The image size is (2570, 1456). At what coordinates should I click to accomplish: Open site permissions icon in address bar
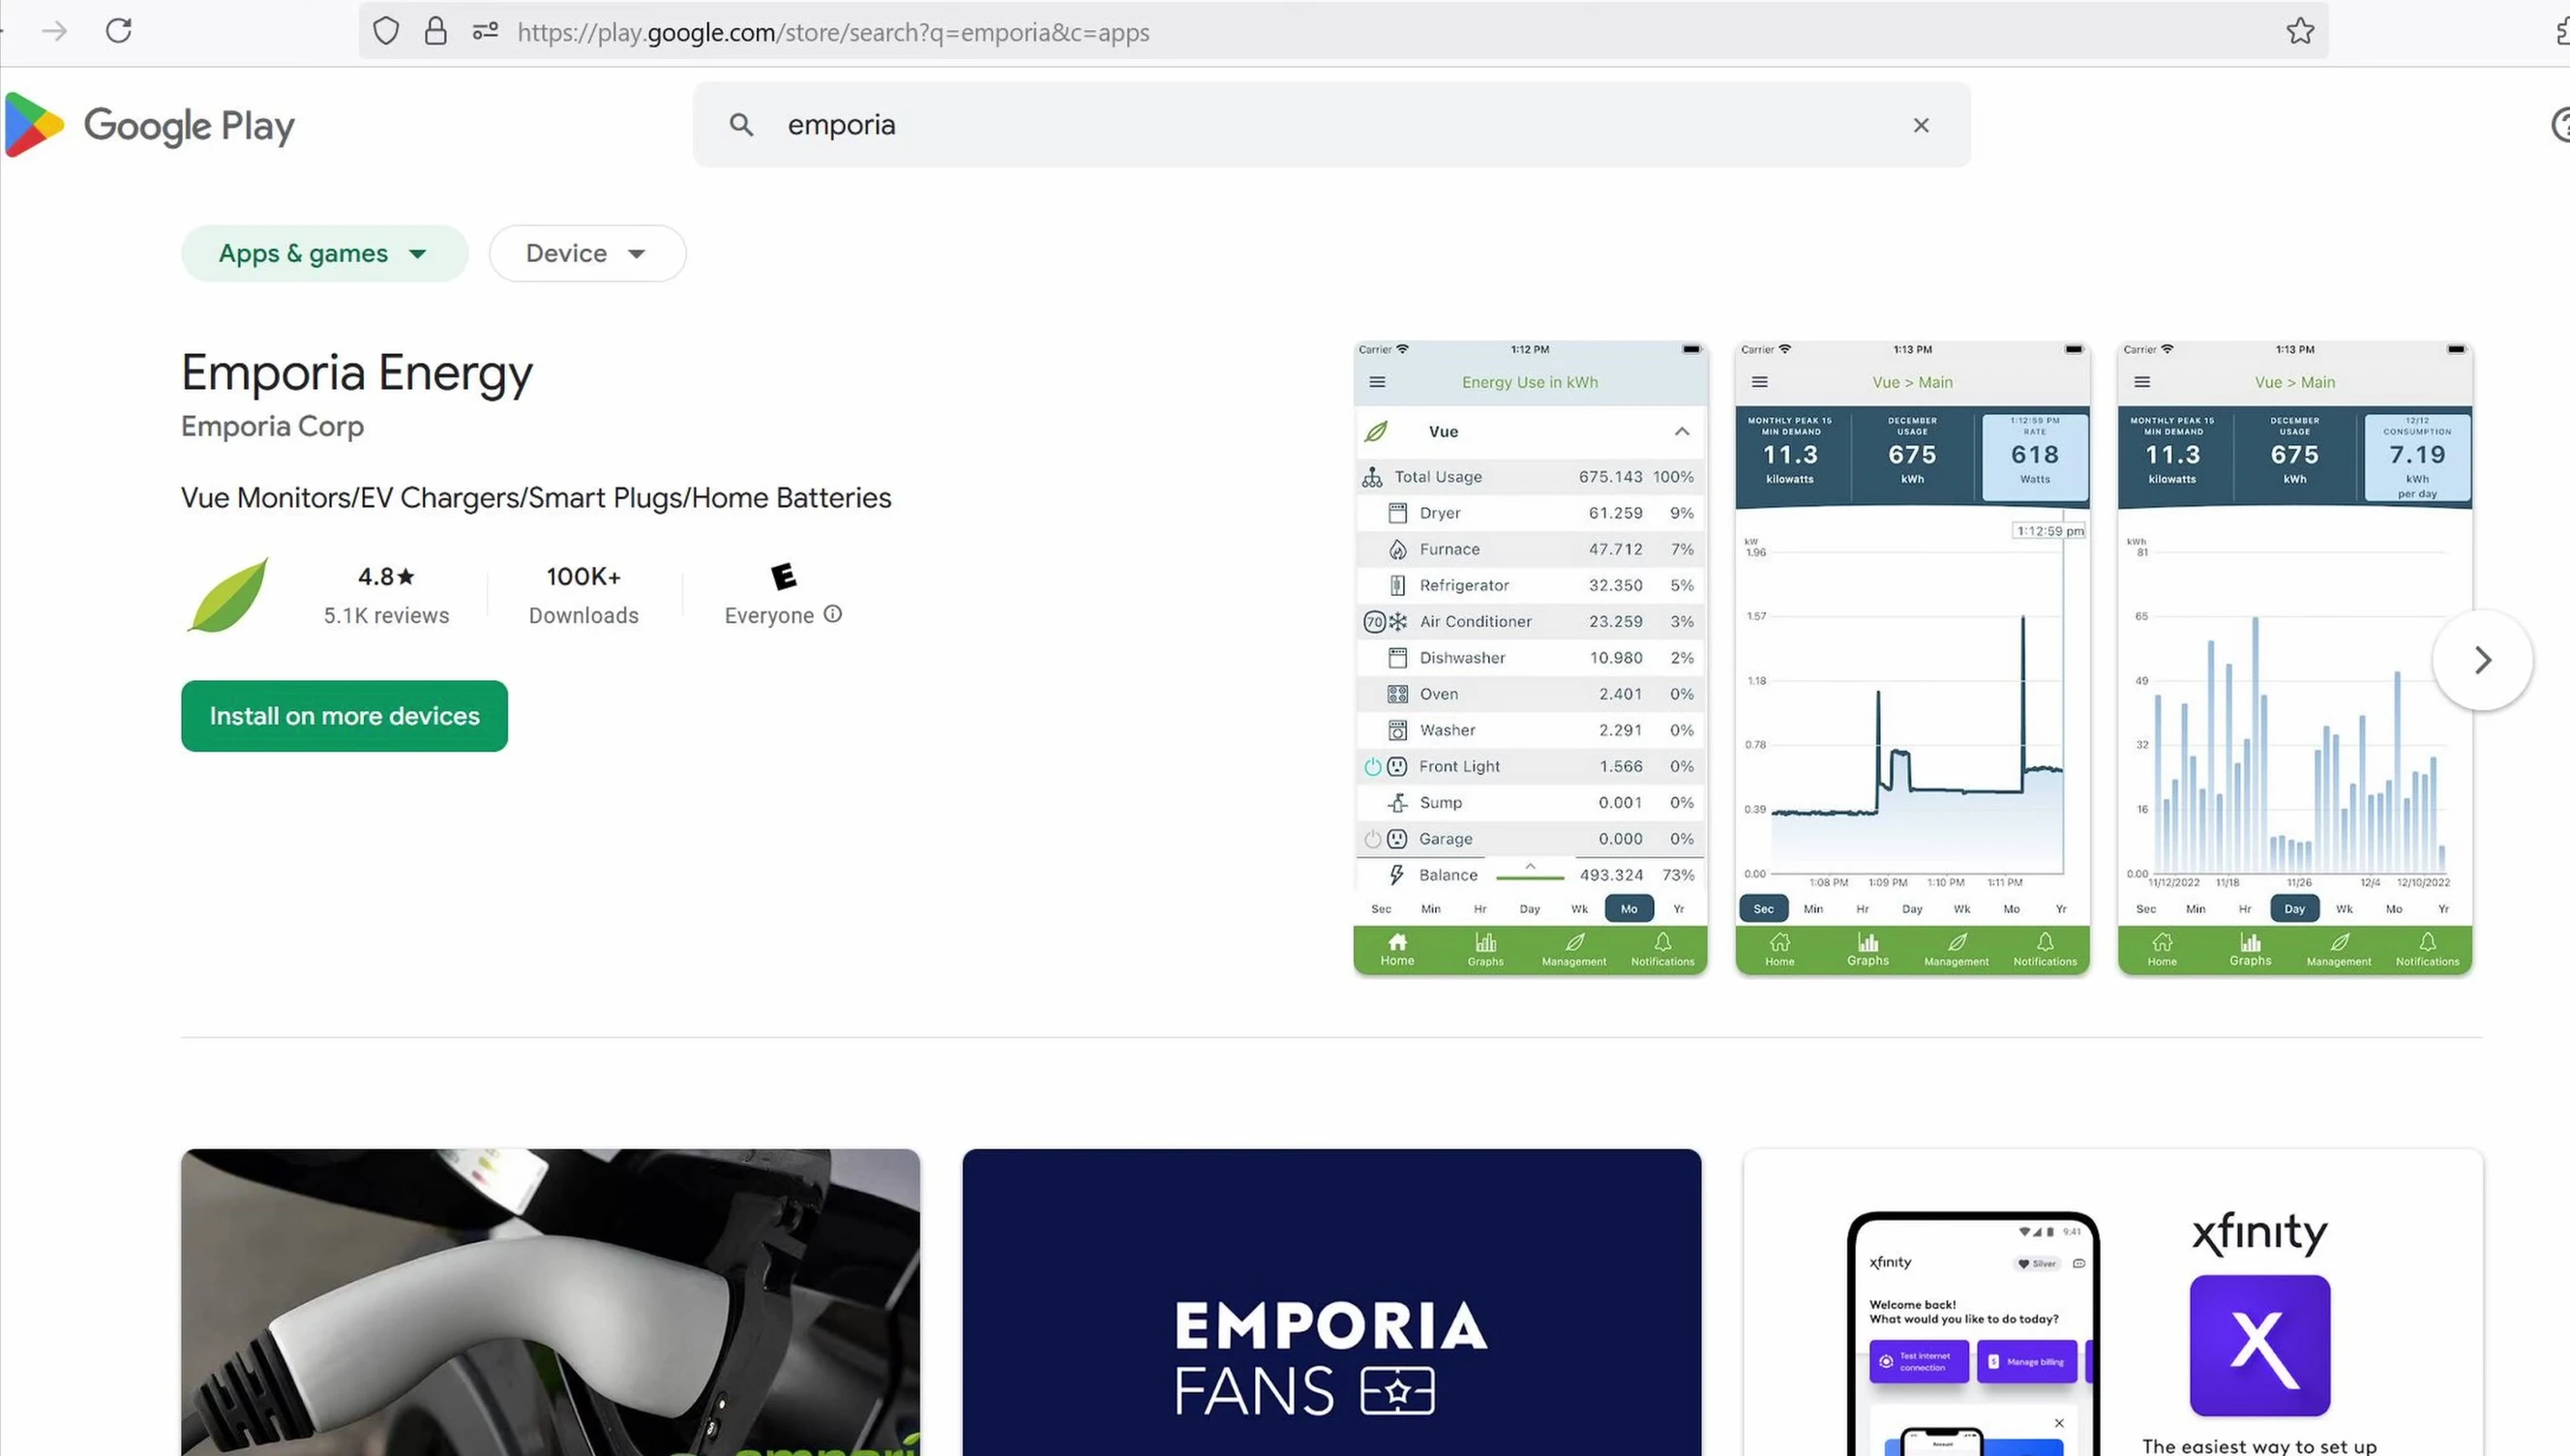(x=486, y=32)
